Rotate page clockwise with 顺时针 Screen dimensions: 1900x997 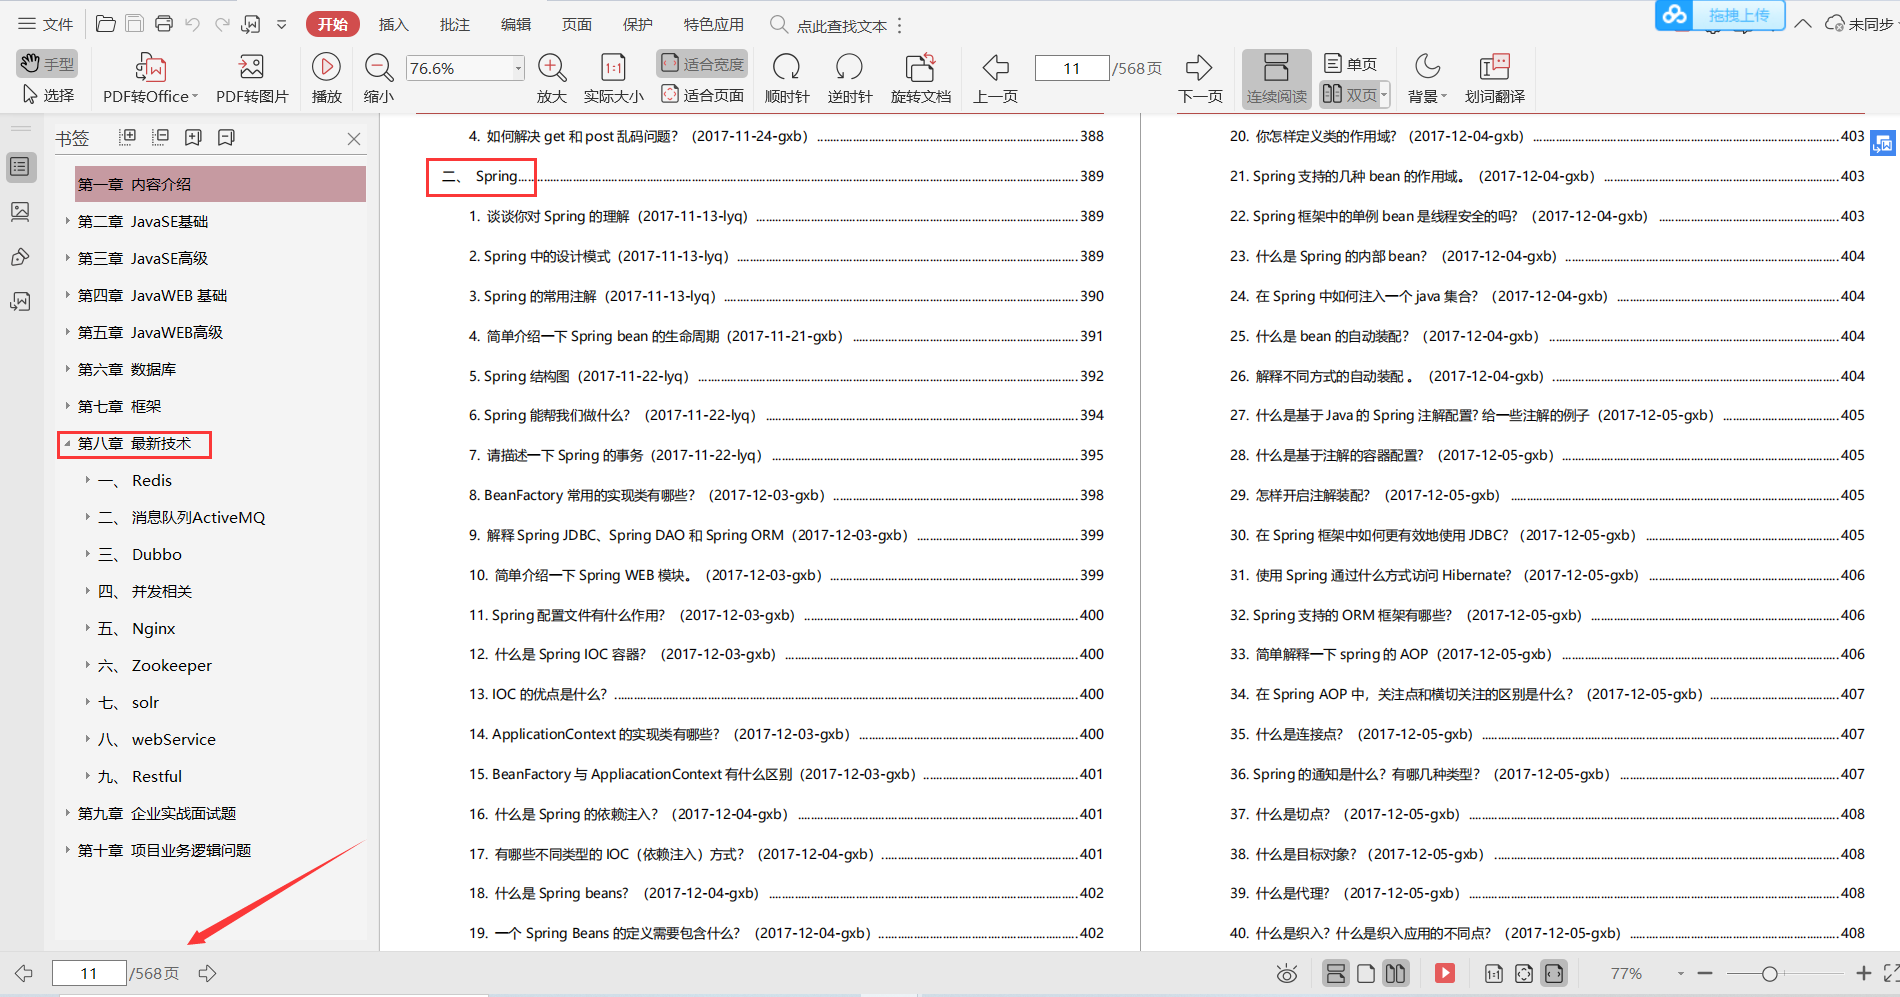pos(787,79)
